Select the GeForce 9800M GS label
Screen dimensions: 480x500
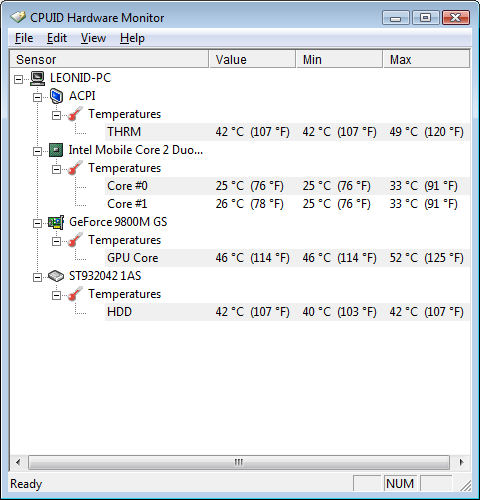point(118,222)
